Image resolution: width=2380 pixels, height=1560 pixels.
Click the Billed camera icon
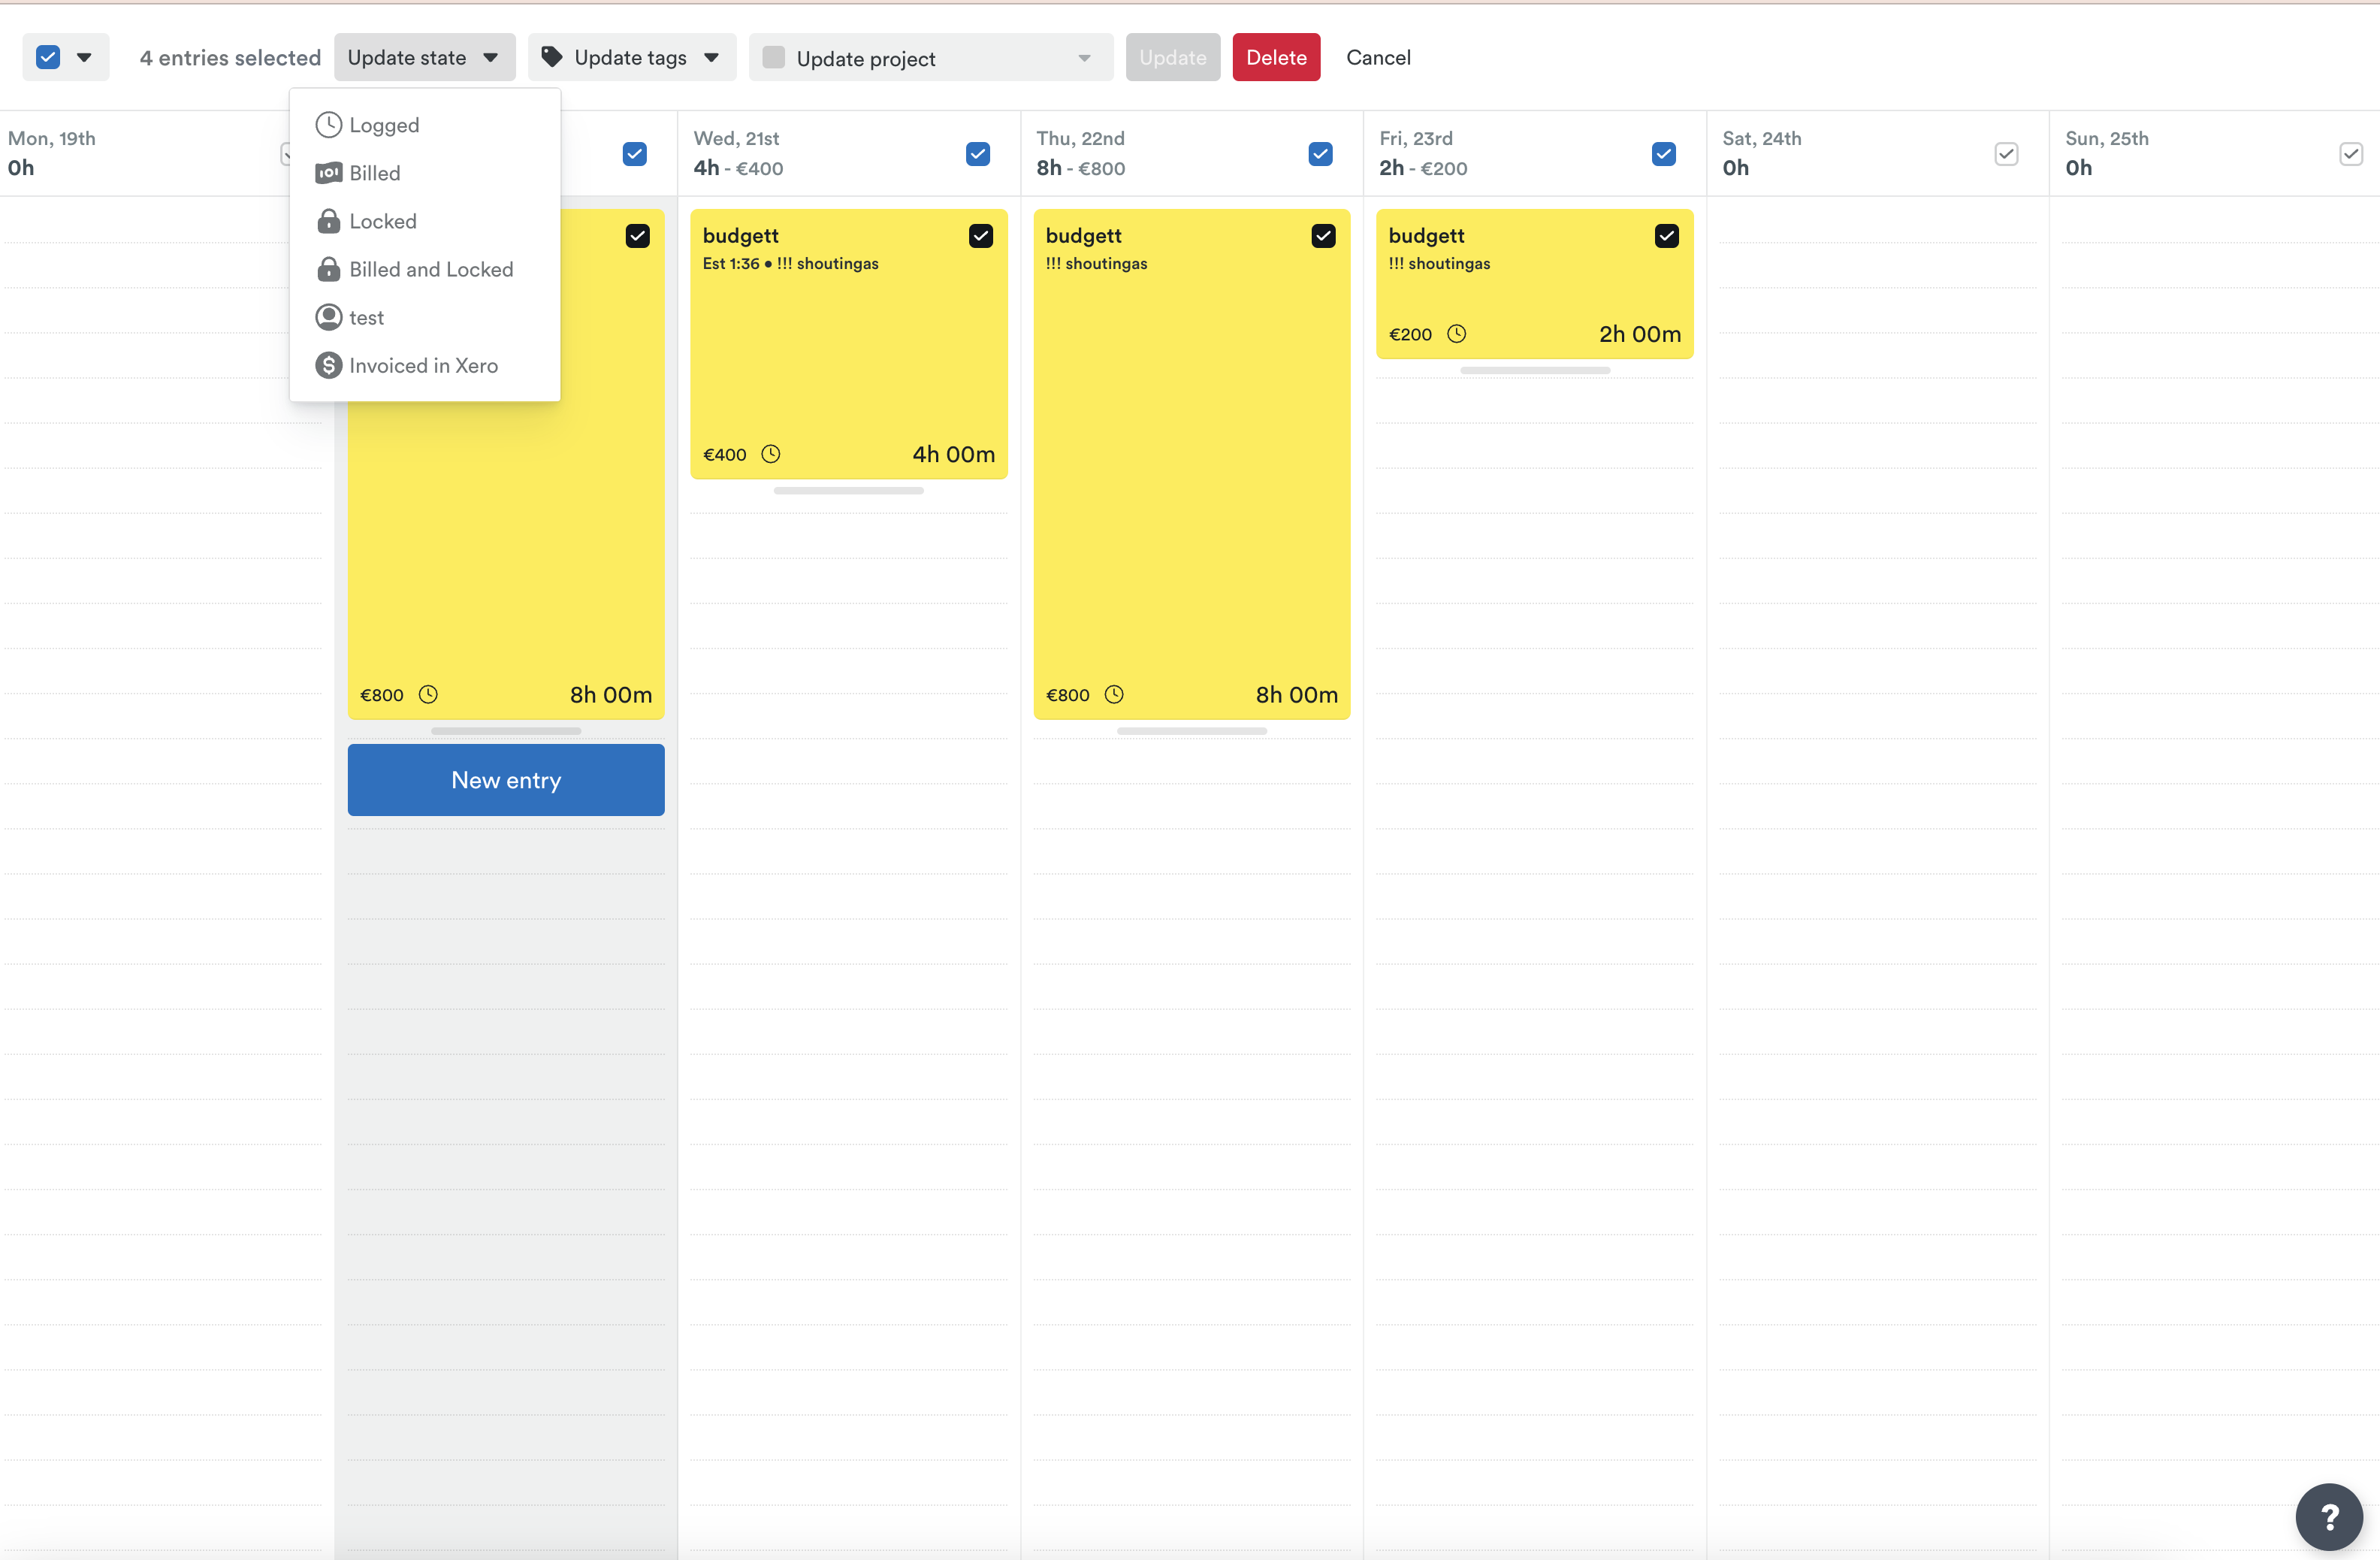(328, 172)
